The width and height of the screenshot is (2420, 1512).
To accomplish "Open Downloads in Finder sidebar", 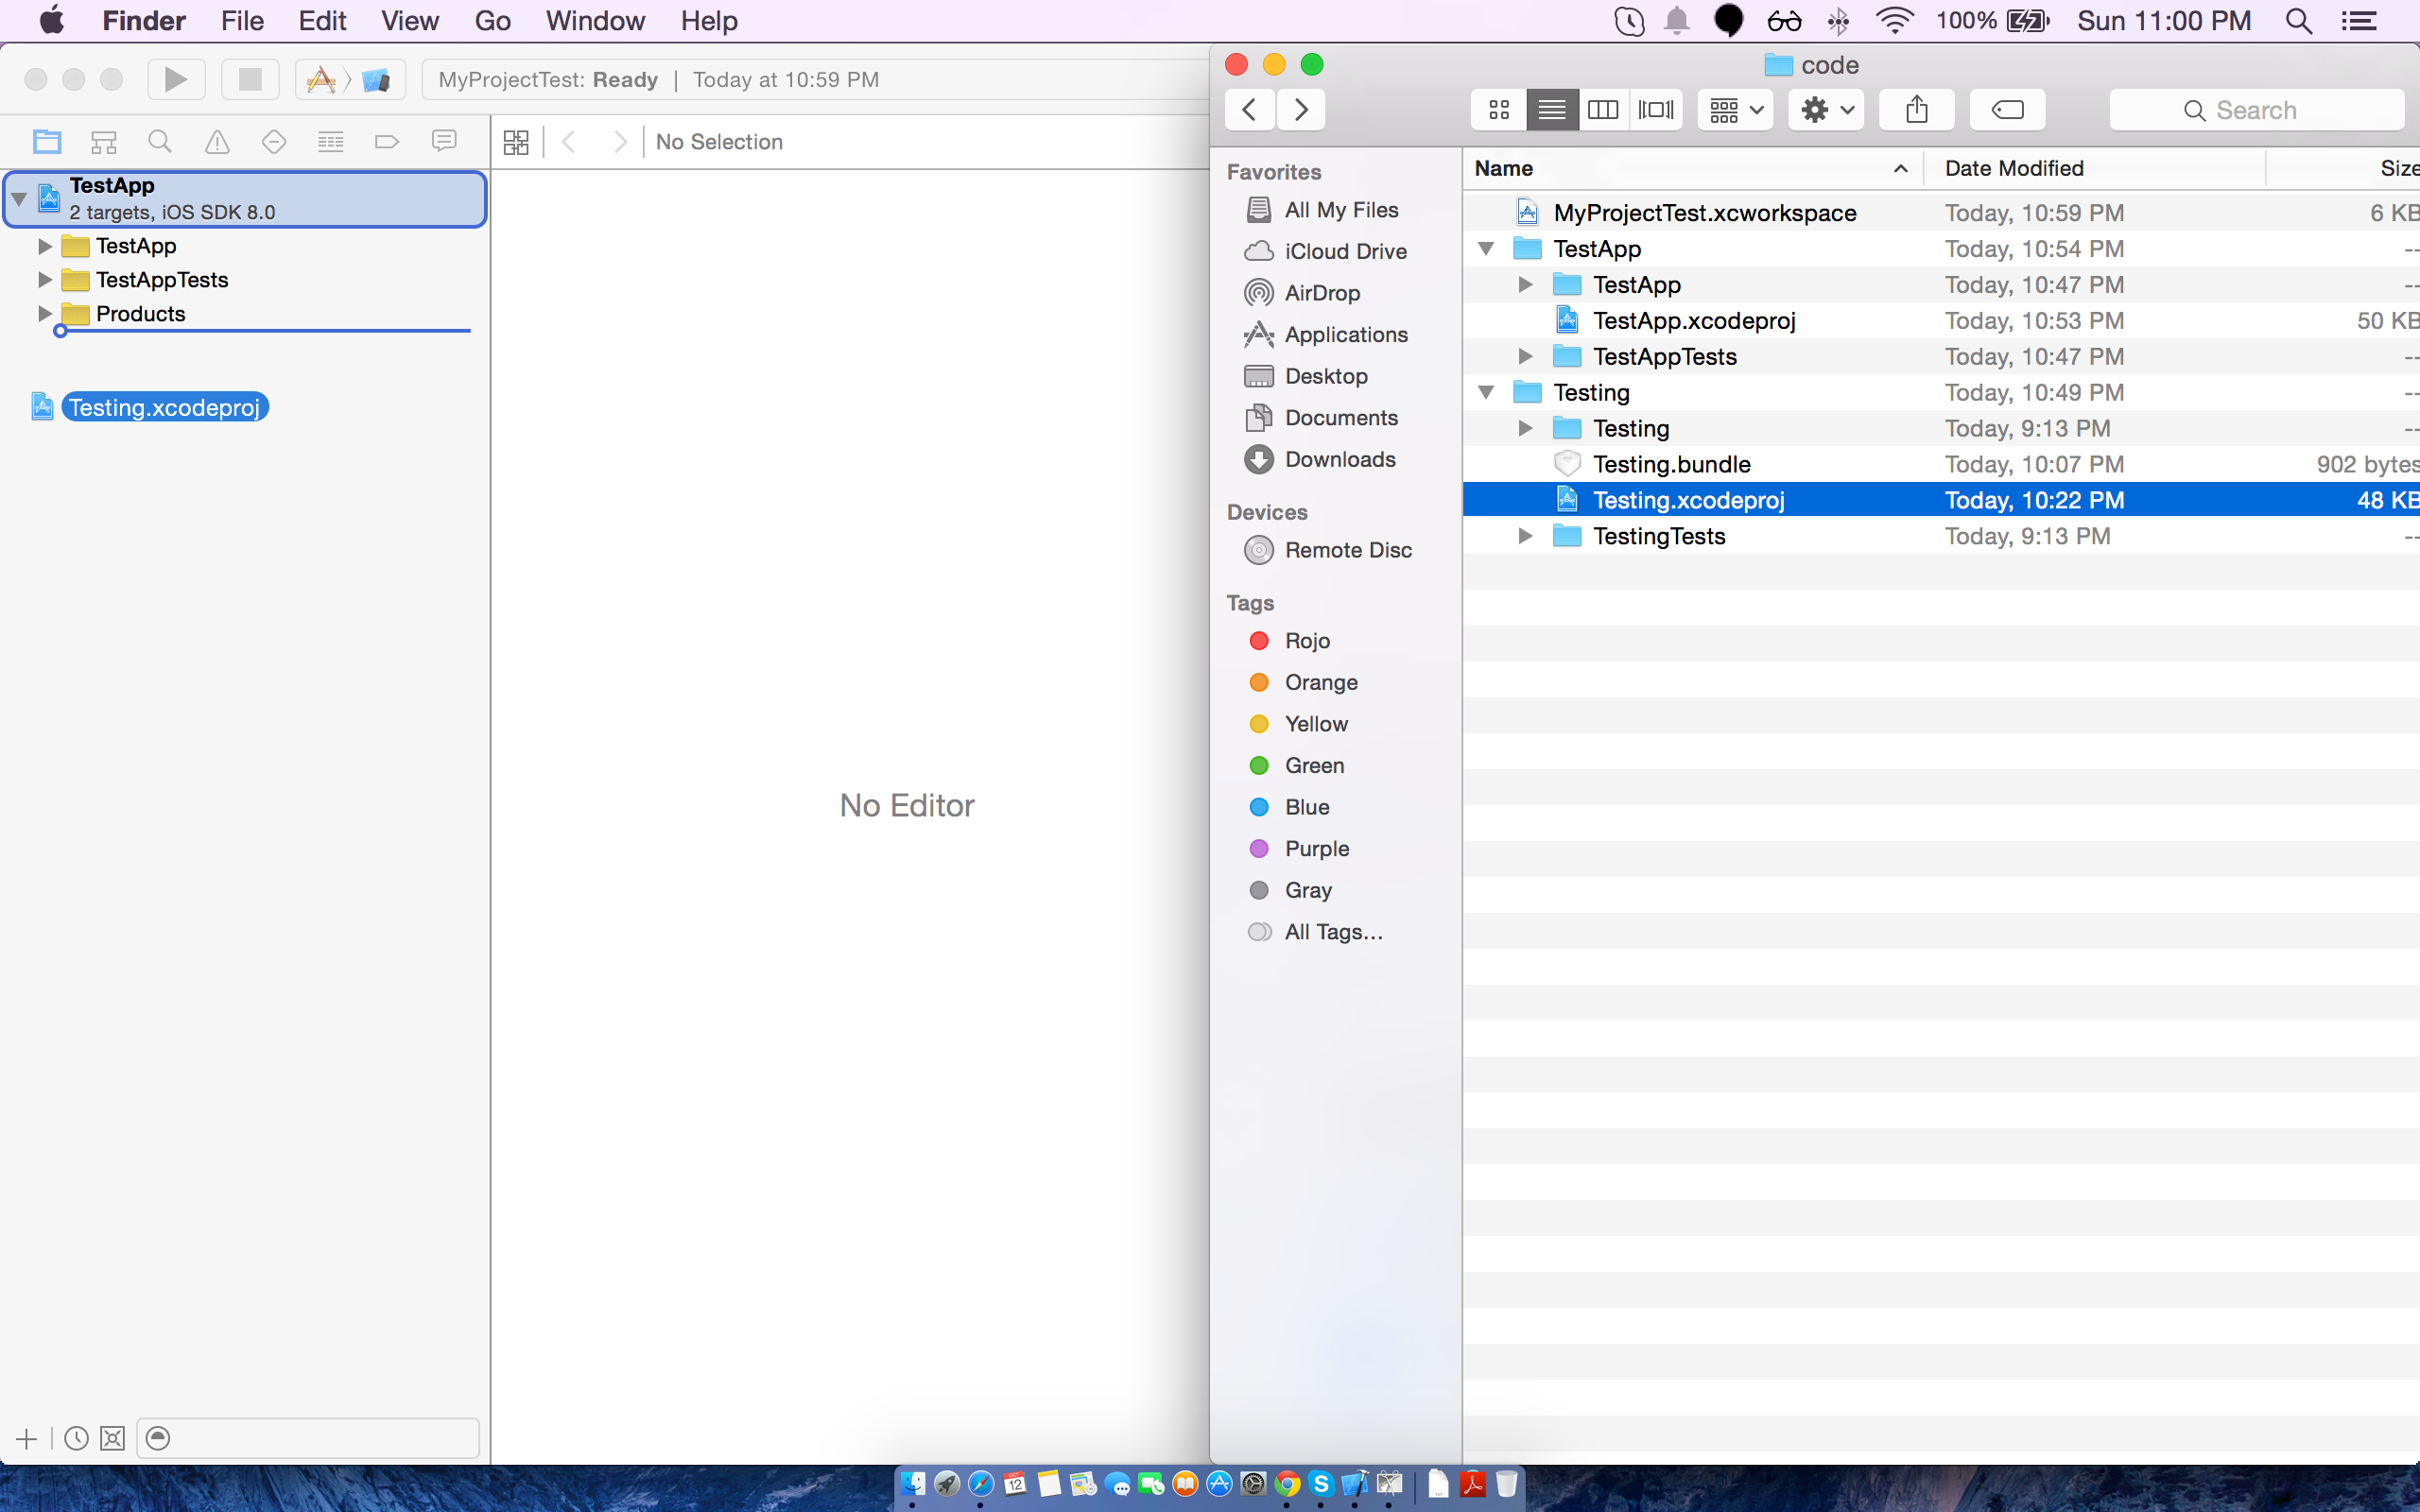I will [1319, 460].
